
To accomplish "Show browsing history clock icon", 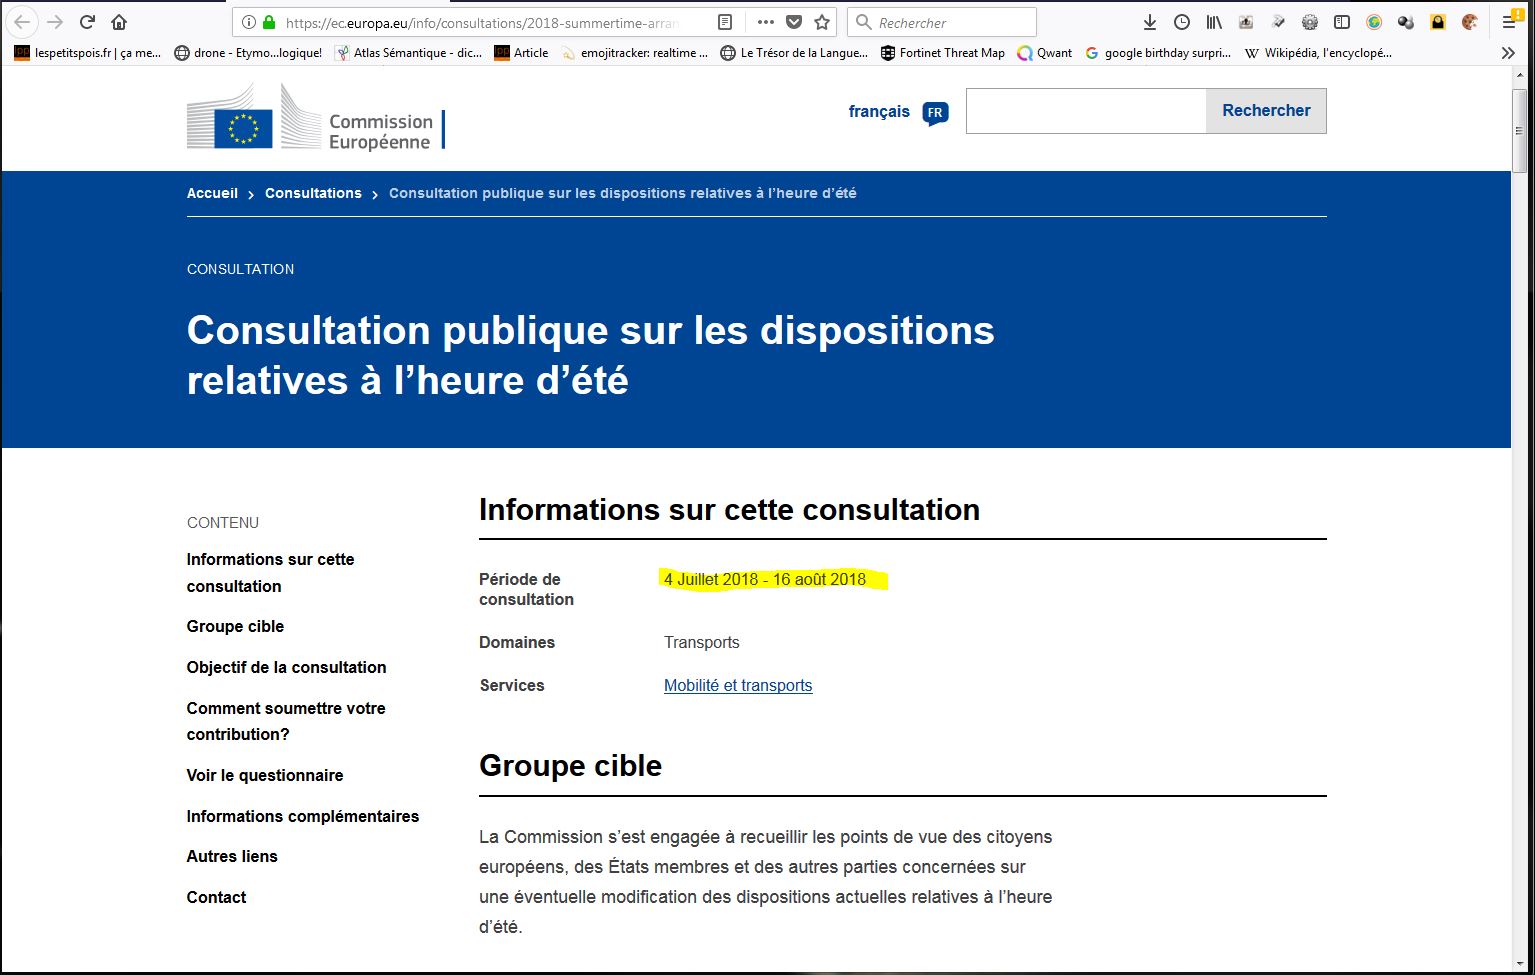I will coord(1182,22).
